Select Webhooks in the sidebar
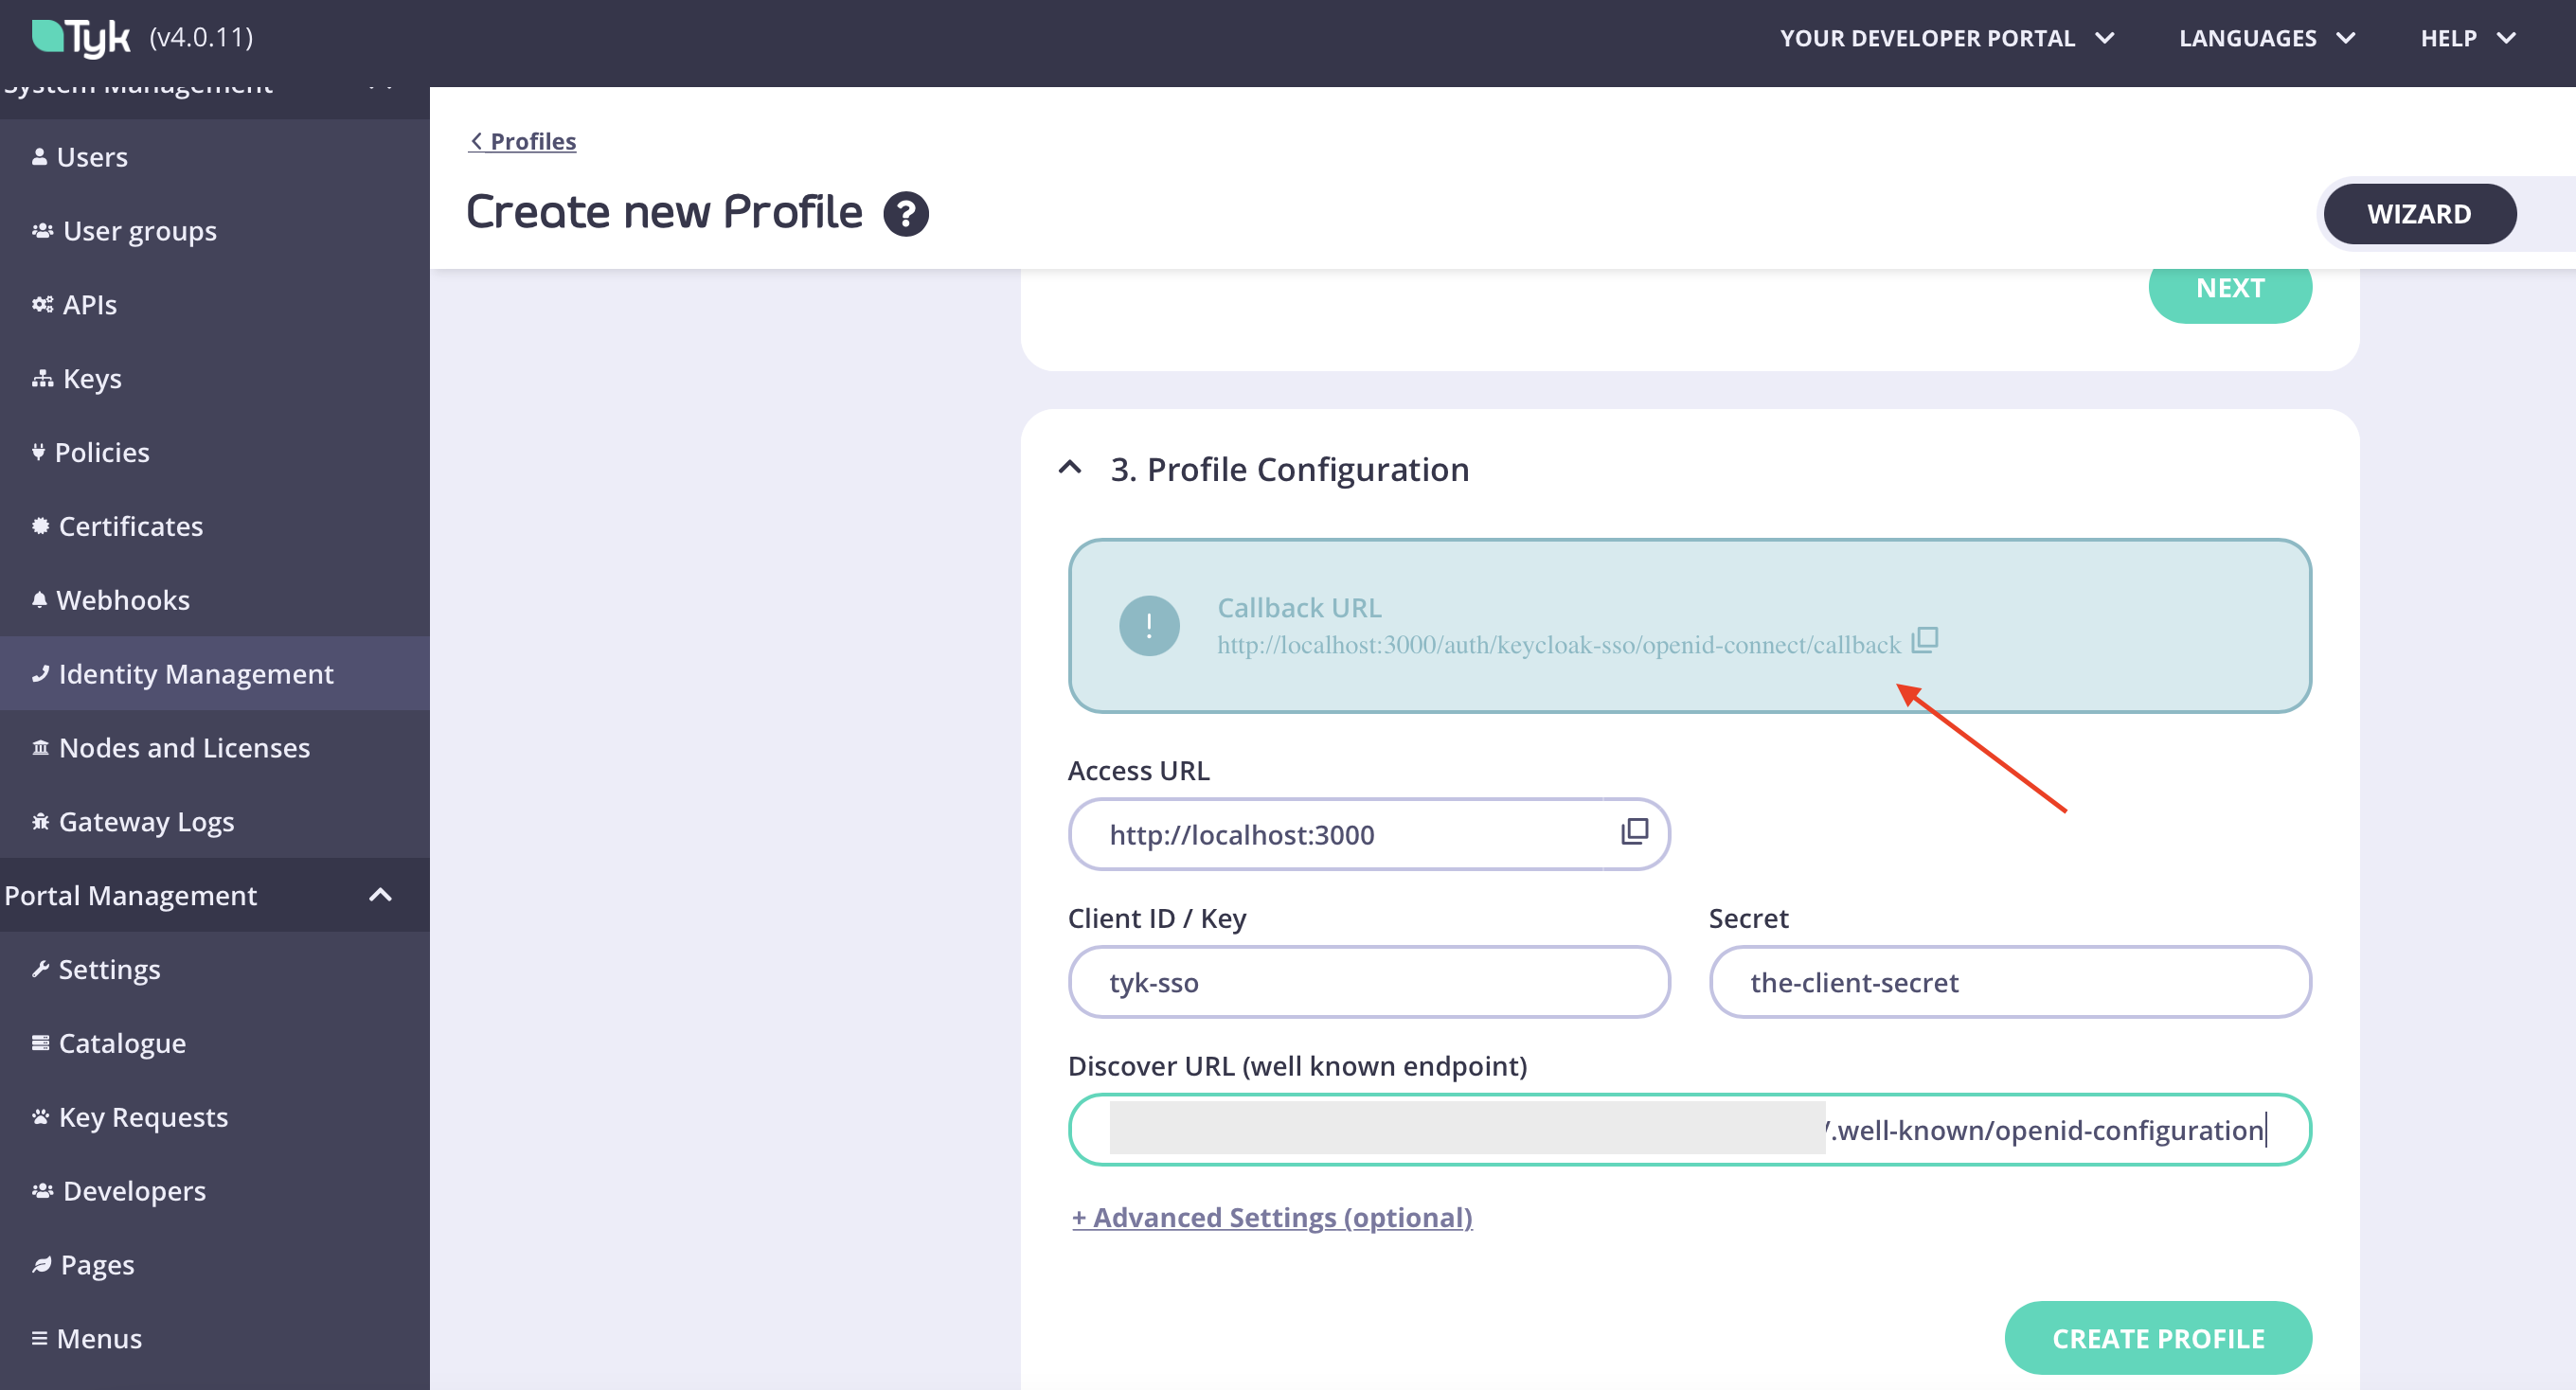This screenshot has width=2576, height=1390. (124, 599)
